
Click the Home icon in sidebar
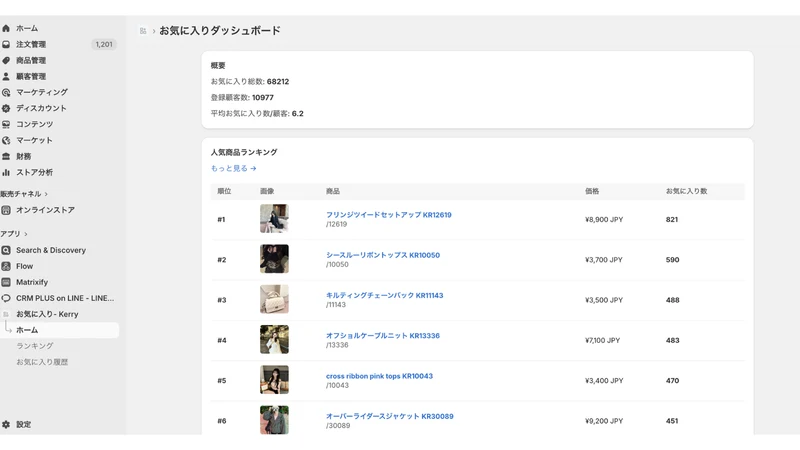tap(6, 28)
